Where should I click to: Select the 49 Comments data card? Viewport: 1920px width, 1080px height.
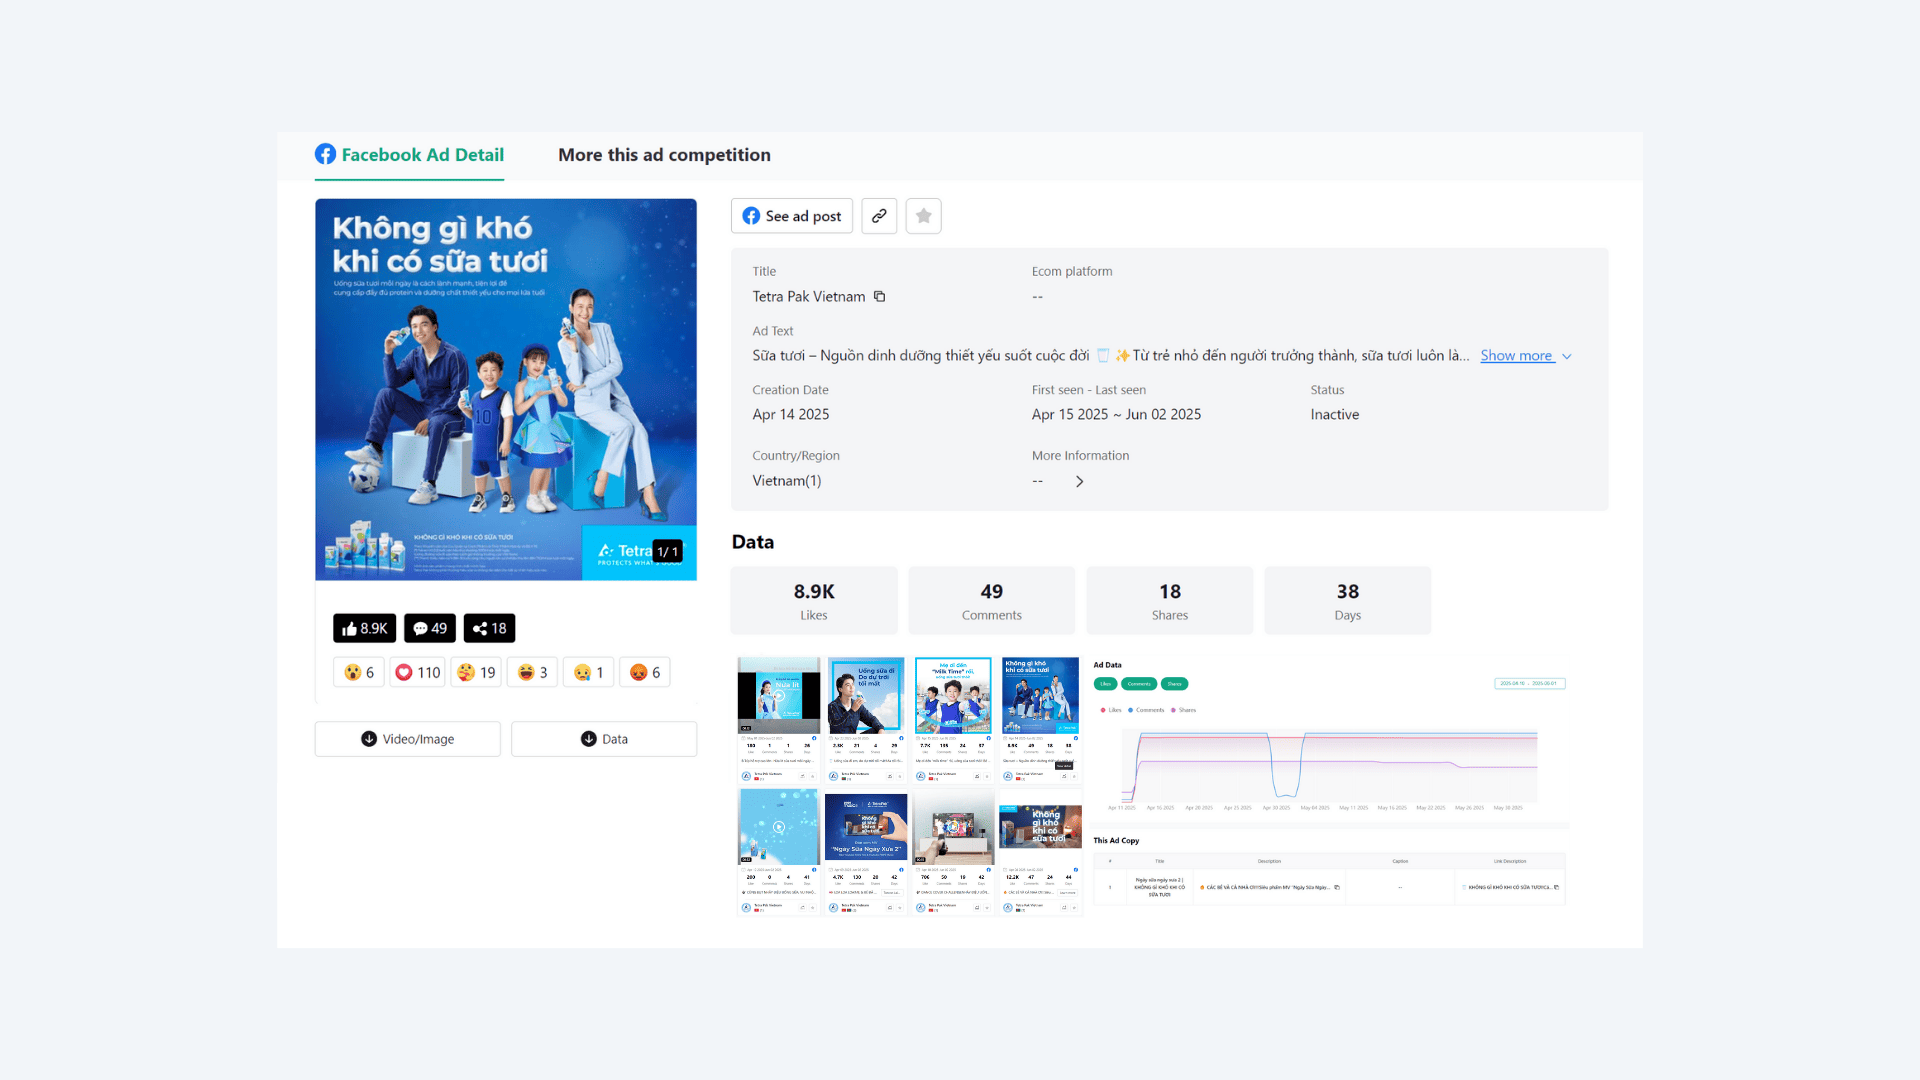[992, 601]
